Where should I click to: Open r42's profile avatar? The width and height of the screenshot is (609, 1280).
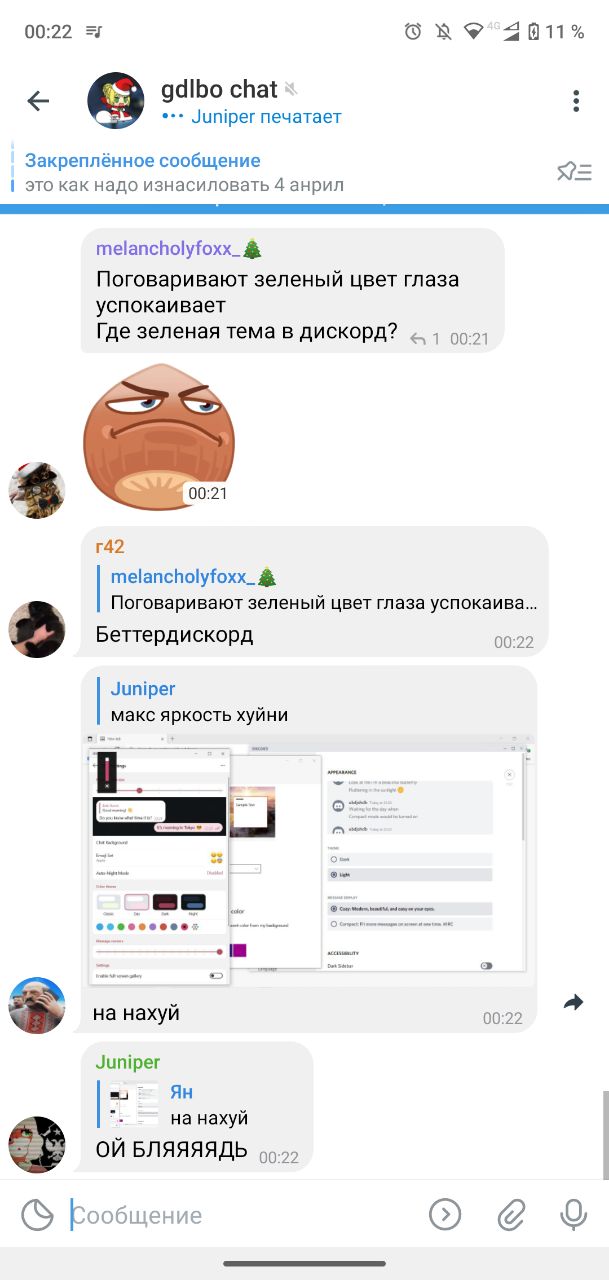(37, 629)
